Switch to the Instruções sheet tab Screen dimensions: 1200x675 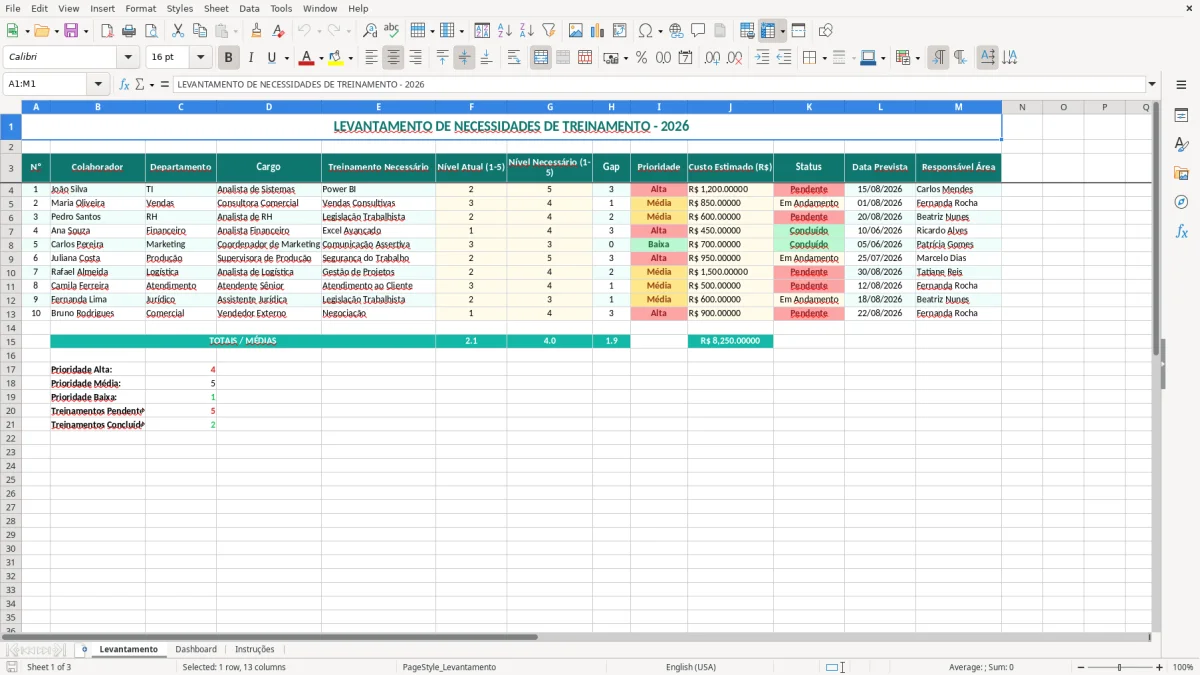point(255,649)
